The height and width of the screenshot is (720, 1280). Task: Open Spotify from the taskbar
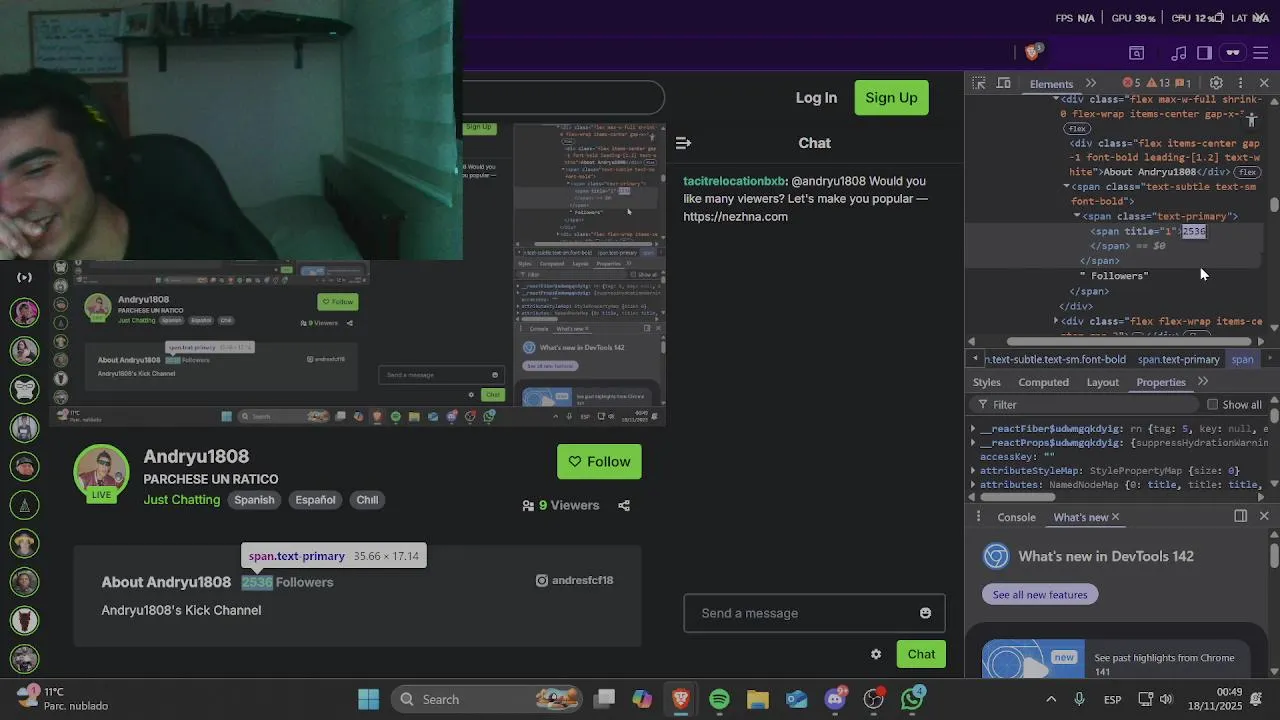719,699
